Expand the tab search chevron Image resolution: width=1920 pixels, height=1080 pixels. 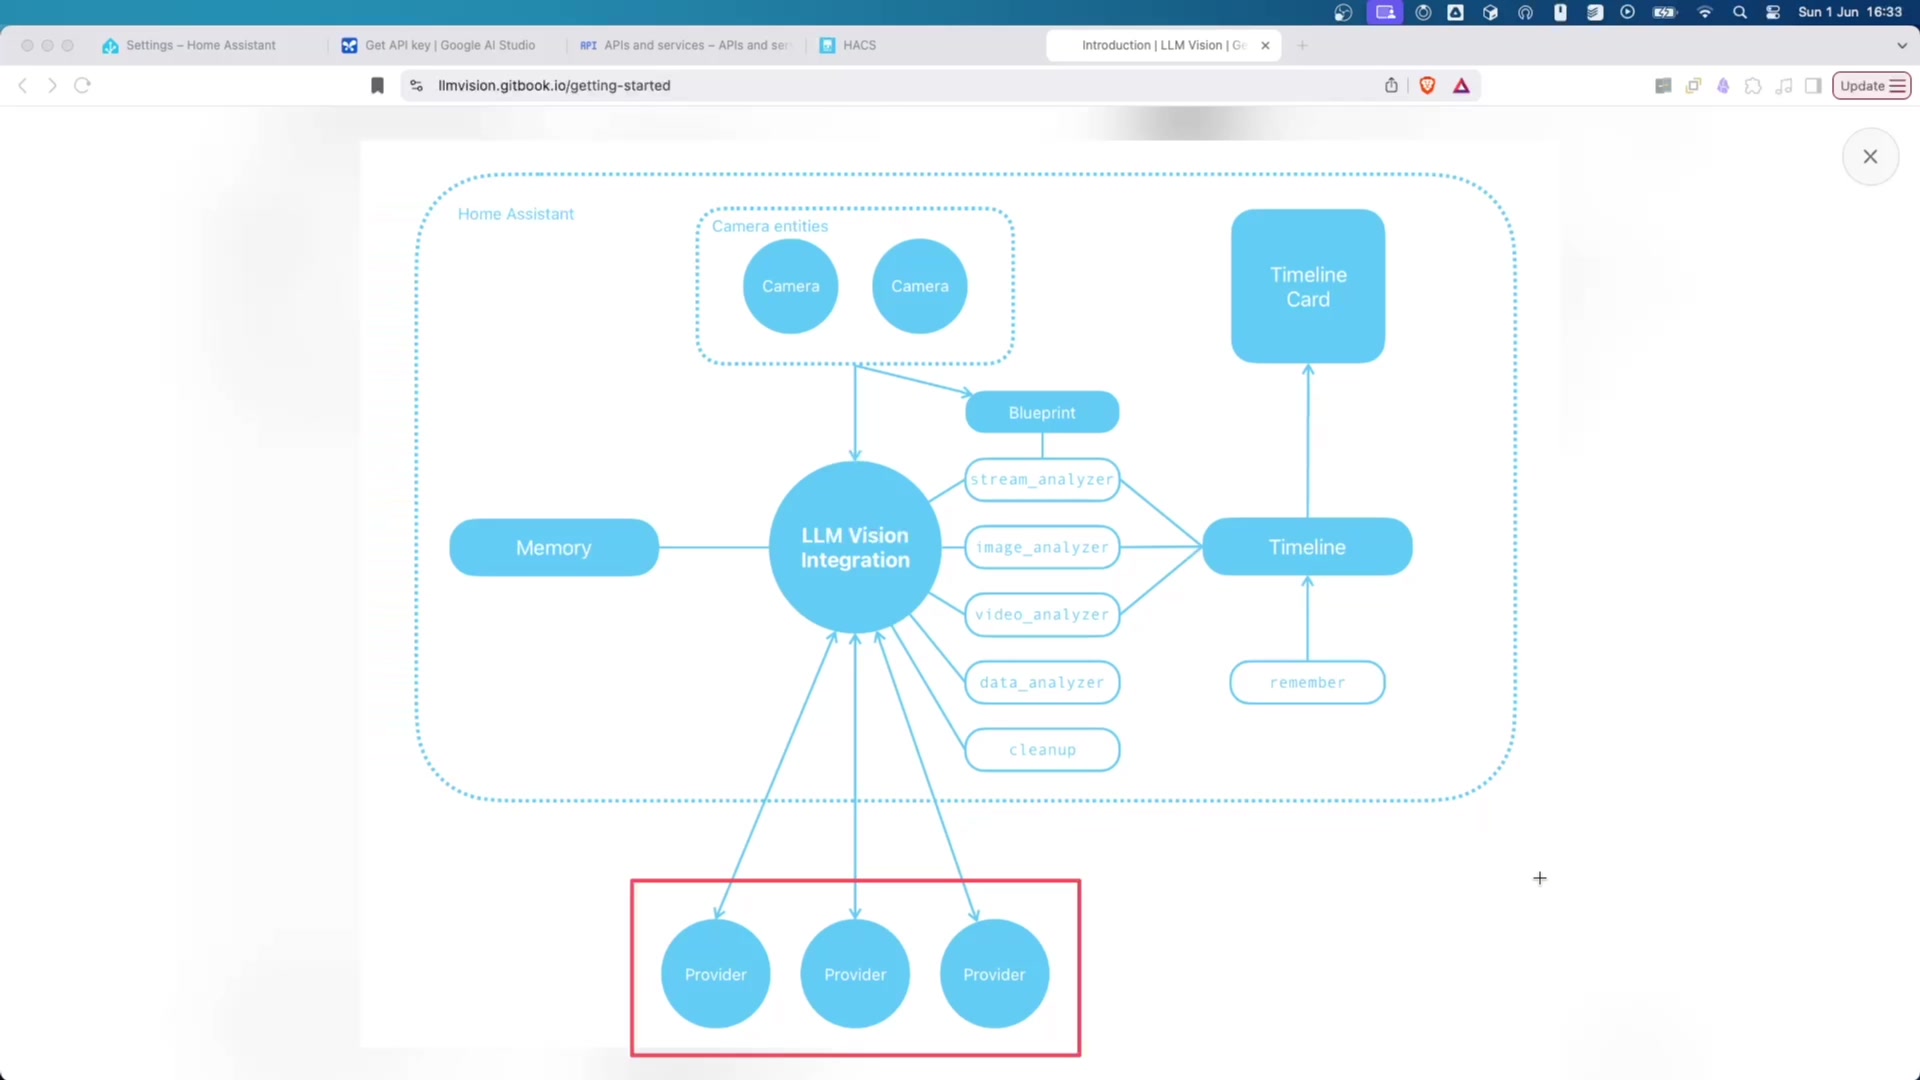1901,45
